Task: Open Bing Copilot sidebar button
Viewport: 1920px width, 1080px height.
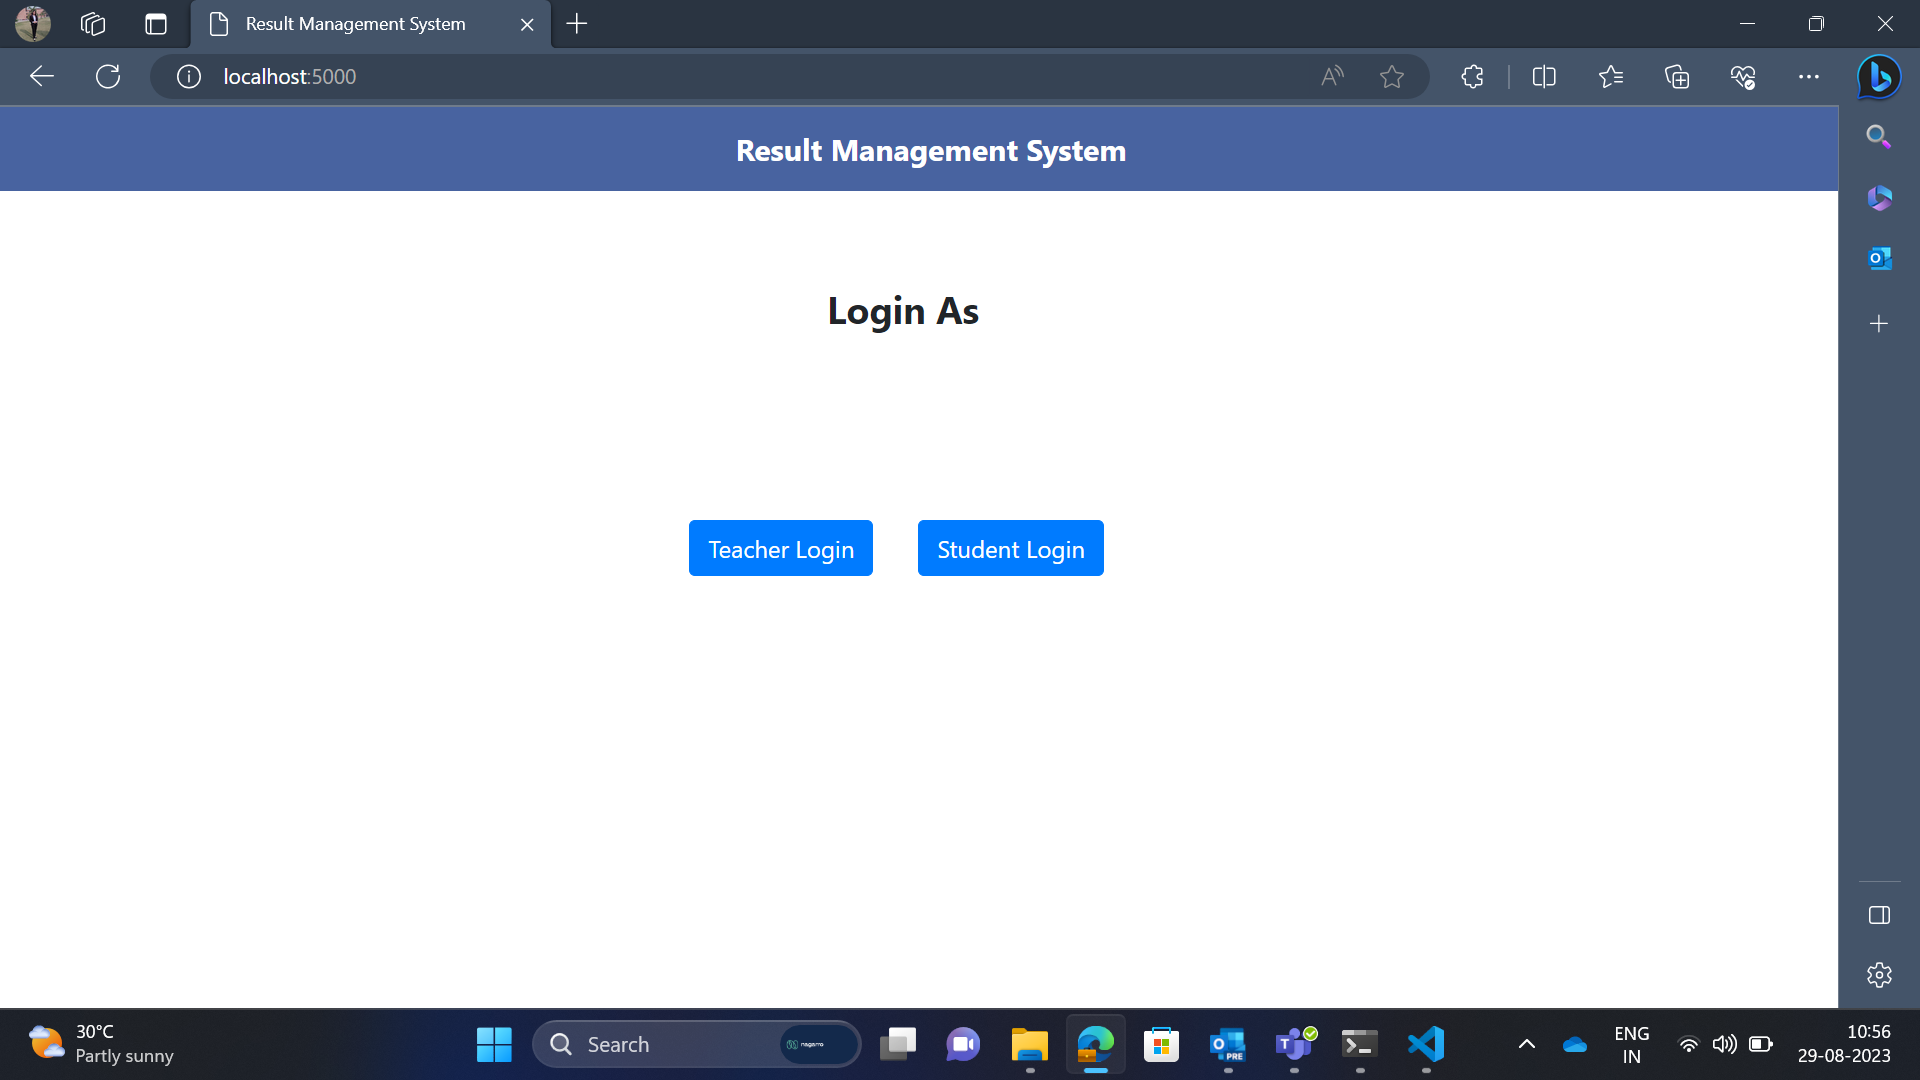Action: [x=1879, y=76]
